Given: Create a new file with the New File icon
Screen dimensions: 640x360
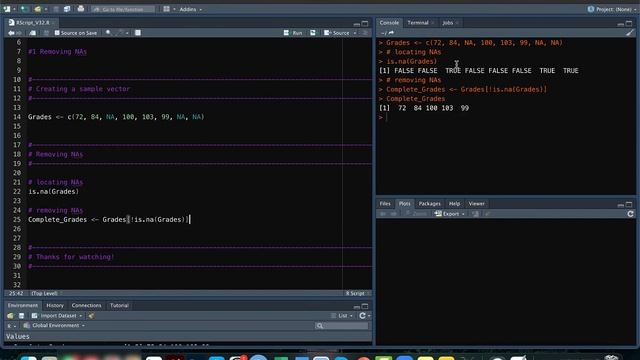Looking at the screenshot, I should (7, 9).
